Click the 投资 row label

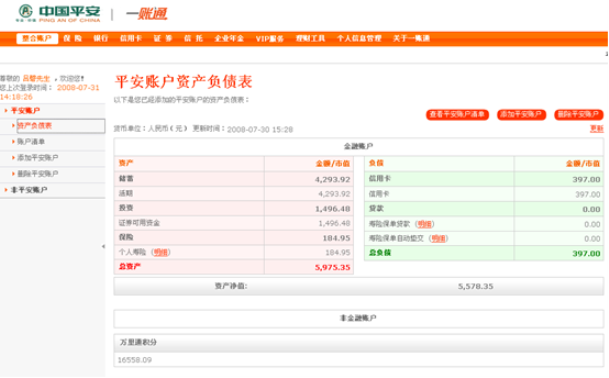126,208
